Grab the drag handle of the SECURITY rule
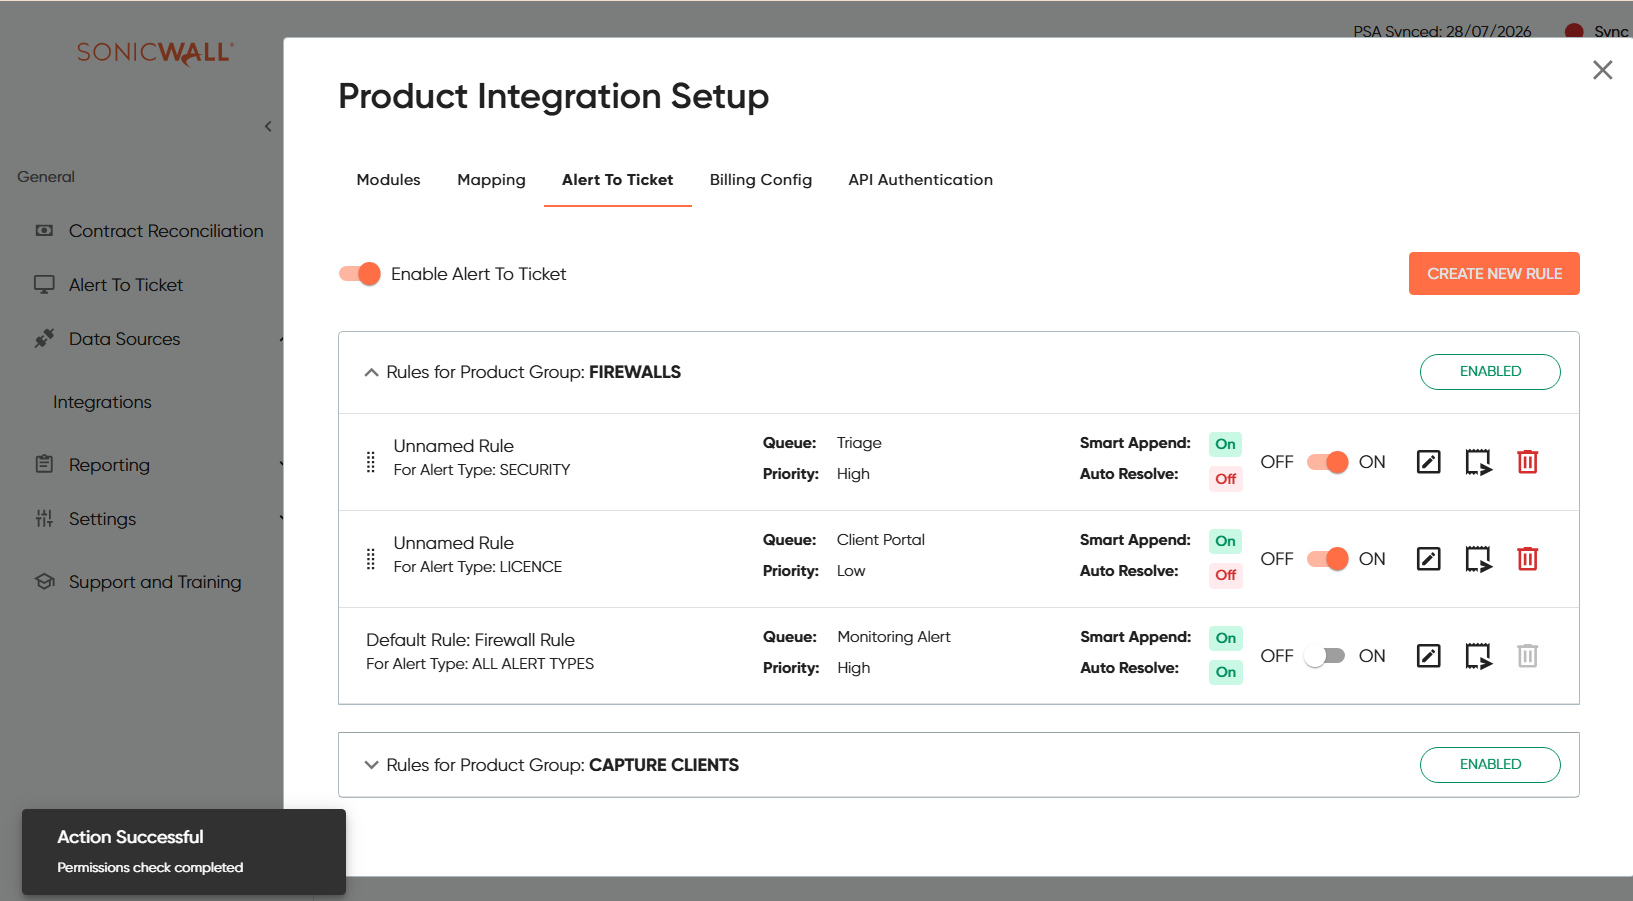Screen dimensions: 1633x901 (x=371, y=462)
